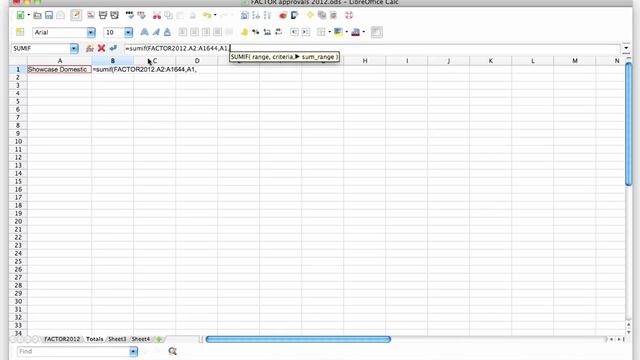Toggle the Edit File mode icon
Viewport: 640px width, 360px height.
(x=76, y=15)
